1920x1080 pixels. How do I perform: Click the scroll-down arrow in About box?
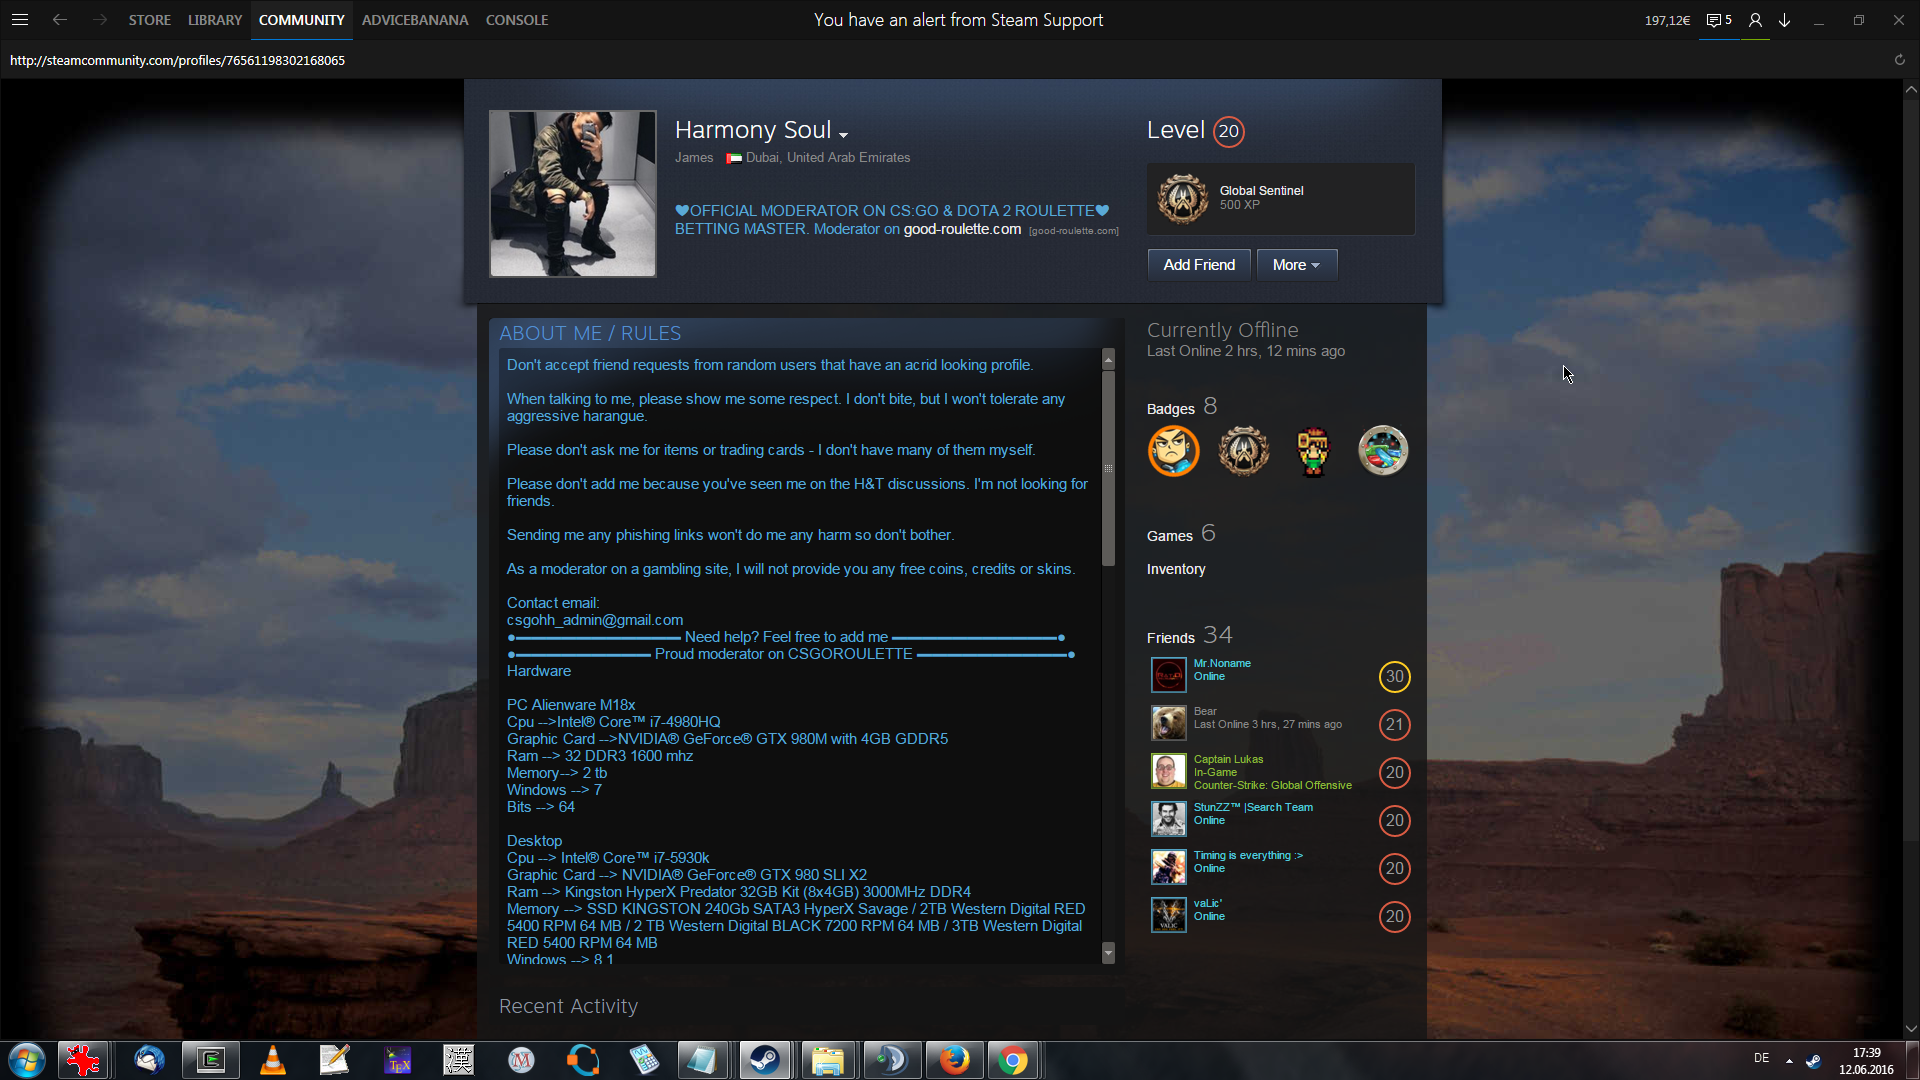point(1108,953)
